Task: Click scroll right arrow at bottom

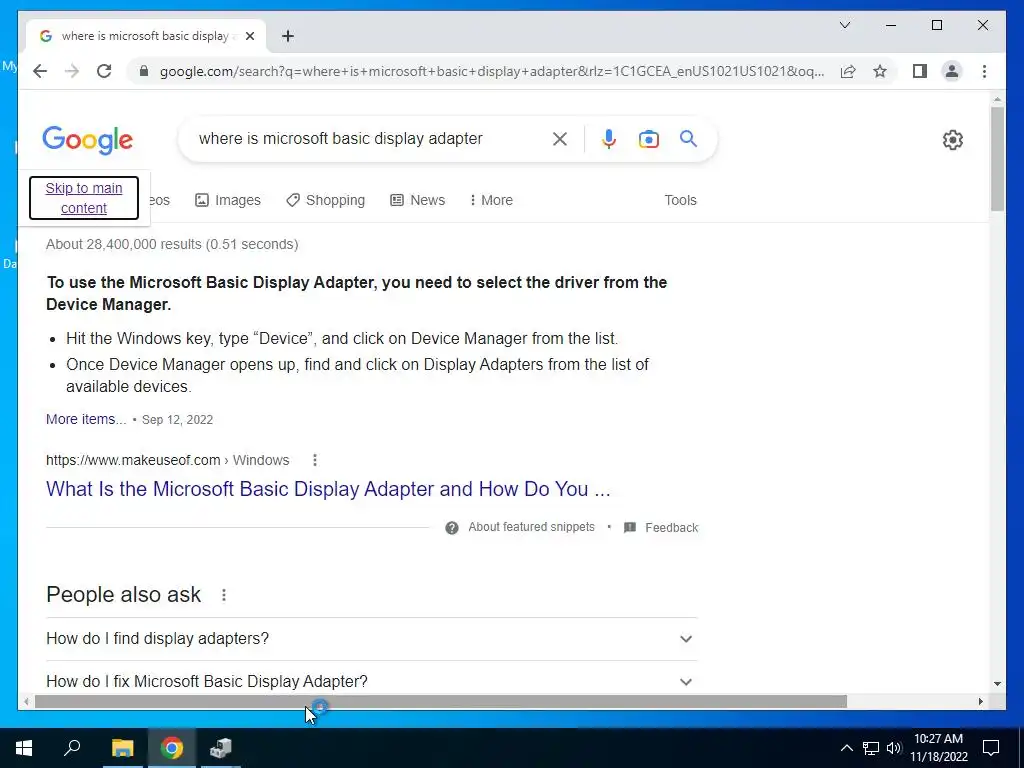Action: [980, 701]
